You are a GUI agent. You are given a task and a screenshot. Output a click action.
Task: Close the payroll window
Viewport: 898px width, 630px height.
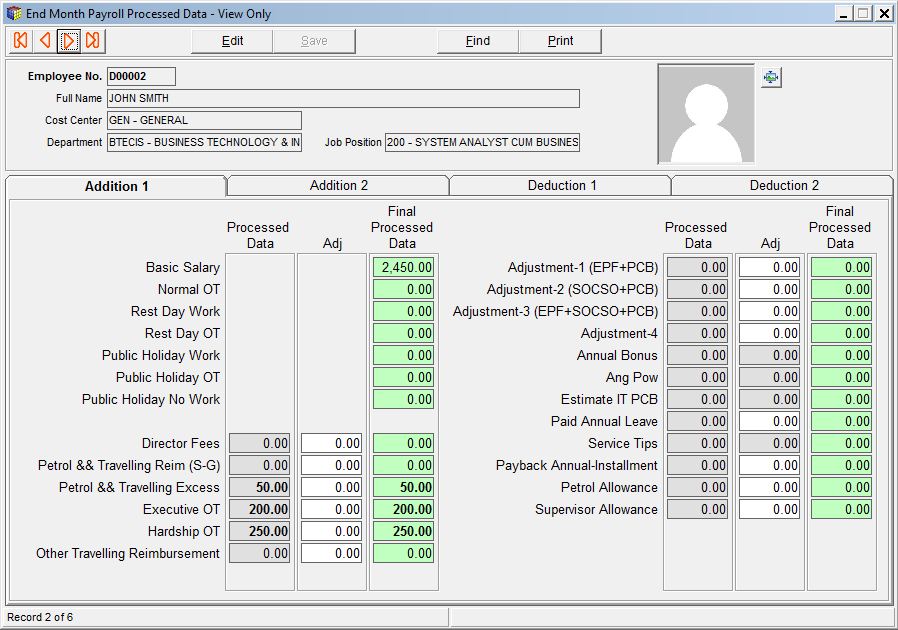click(x=884, y=13)
